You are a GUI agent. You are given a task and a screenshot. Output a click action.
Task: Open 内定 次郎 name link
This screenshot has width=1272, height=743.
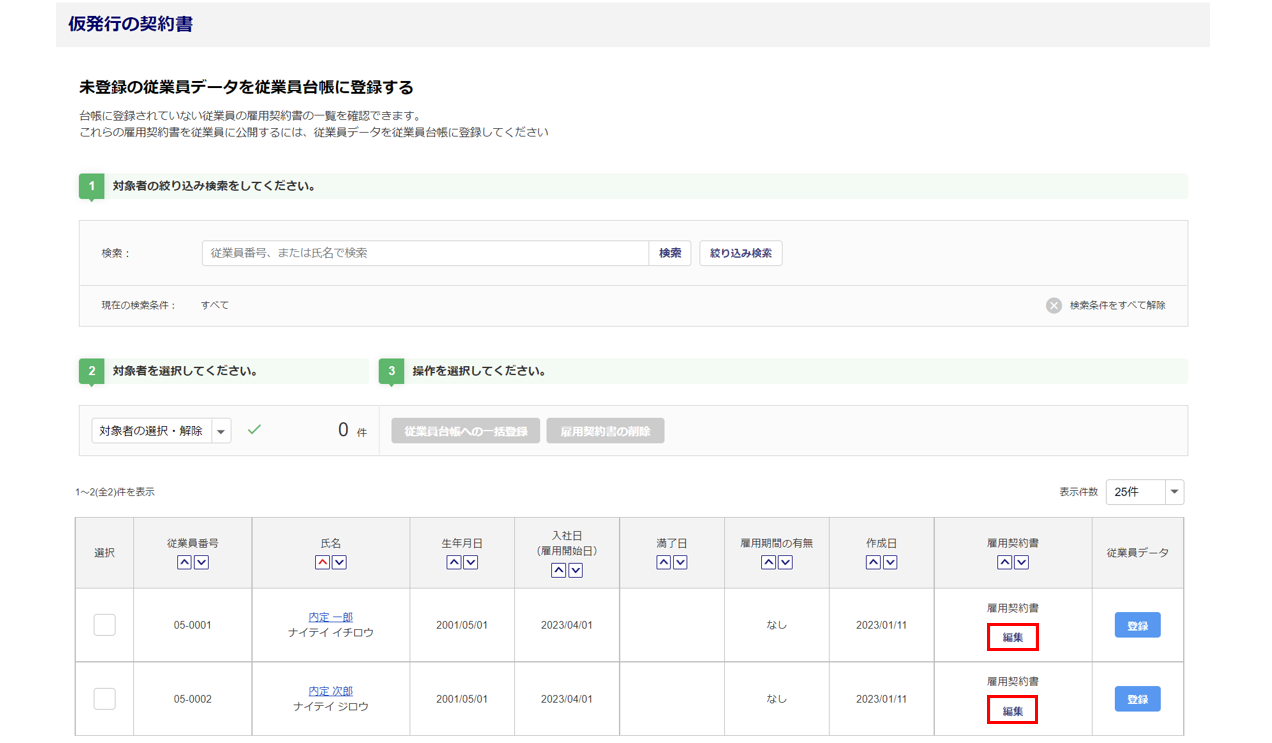coord(331,691)
